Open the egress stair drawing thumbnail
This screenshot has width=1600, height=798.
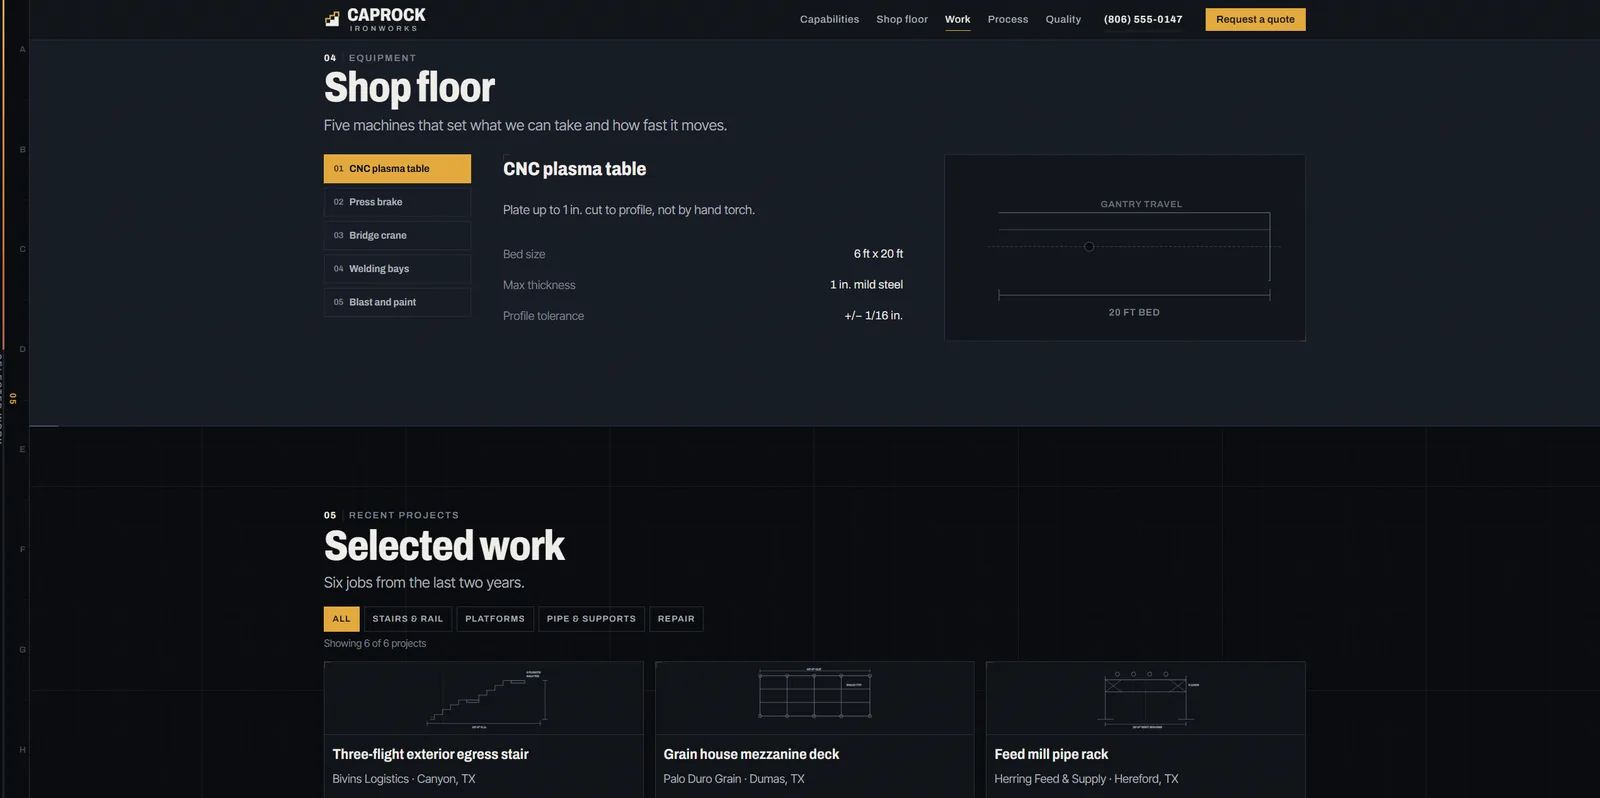click(x=484, y=698)
